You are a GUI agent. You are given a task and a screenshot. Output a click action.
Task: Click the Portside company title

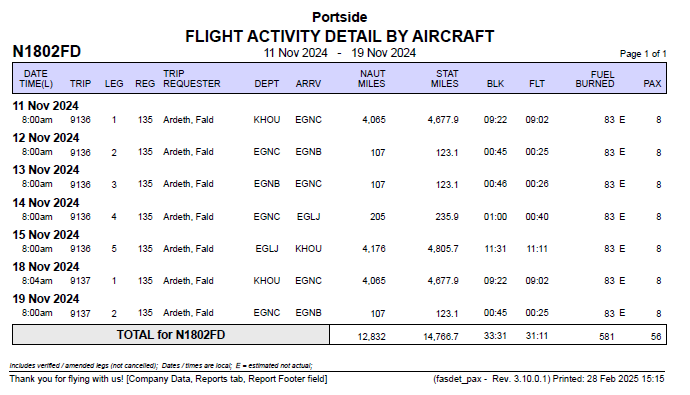[x=339, y=17]
